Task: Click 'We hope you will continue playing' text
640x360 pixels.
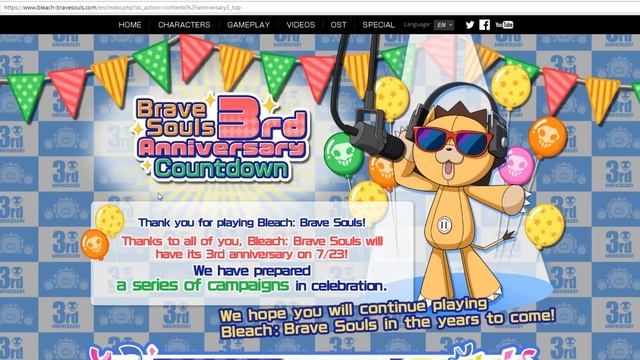Action: pyautogui.click(x=353, y=310)
